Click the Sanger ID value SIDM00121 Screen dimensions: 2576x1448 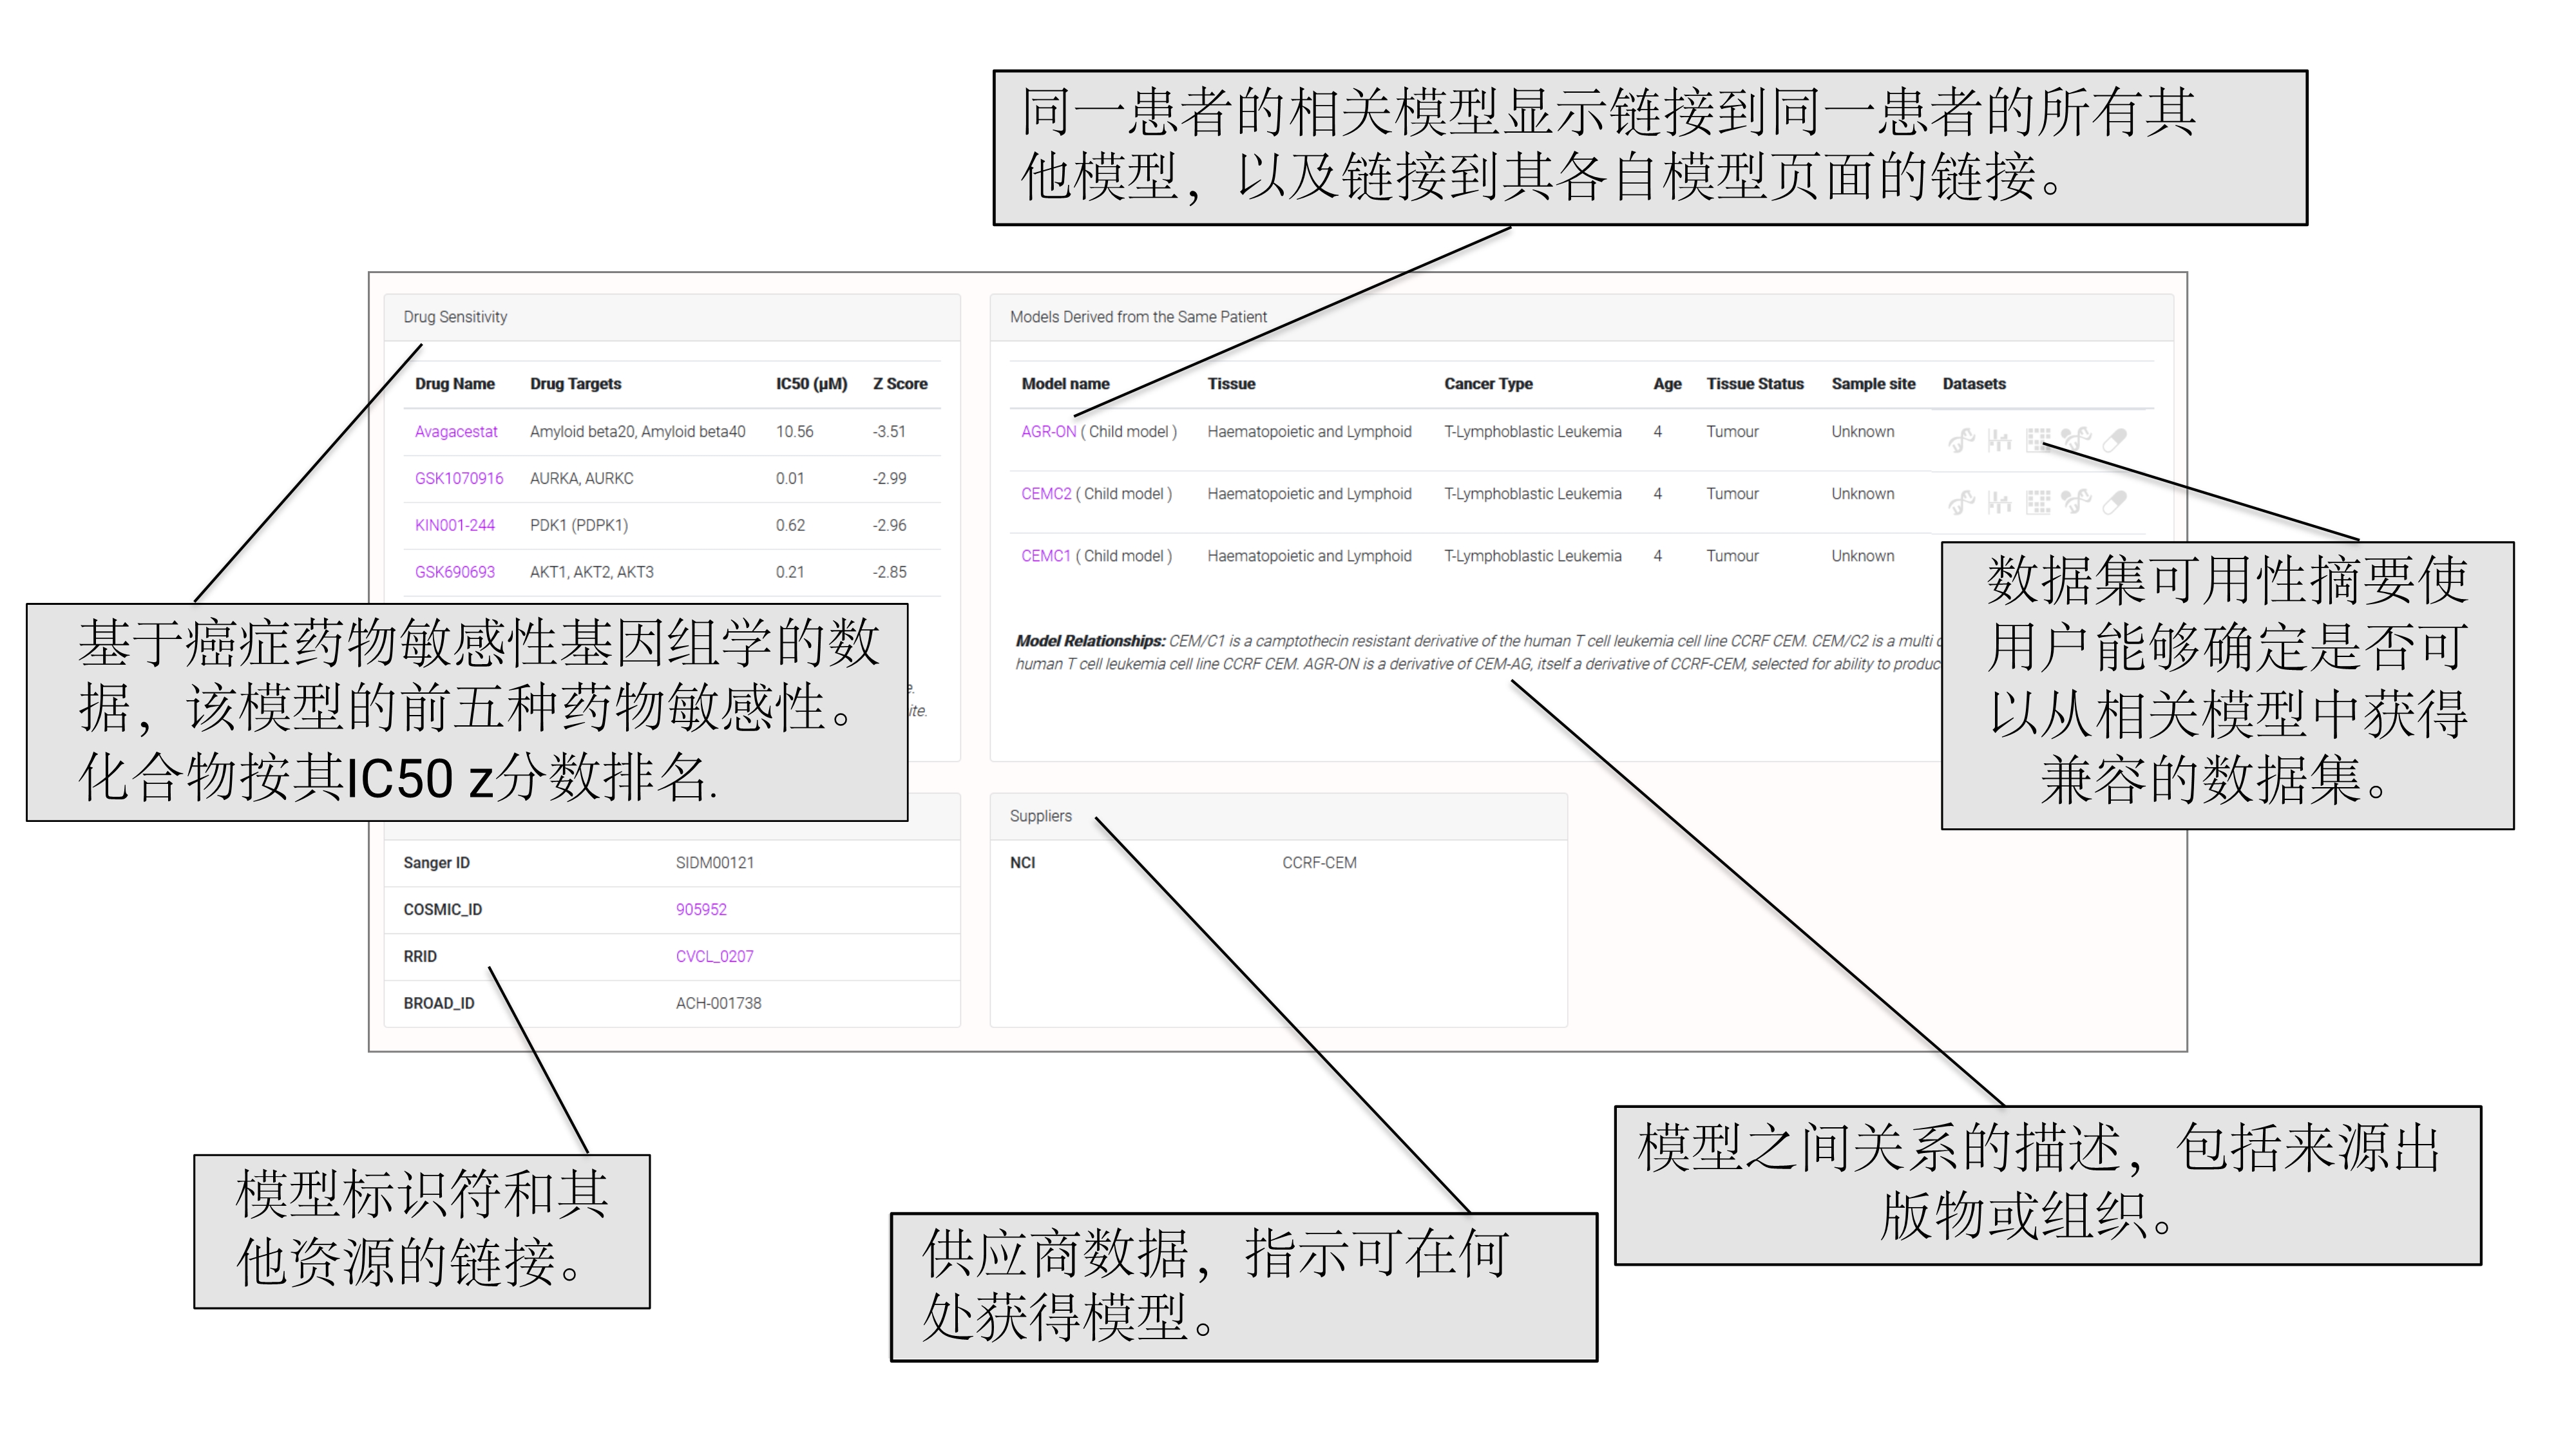click(715, 863)
